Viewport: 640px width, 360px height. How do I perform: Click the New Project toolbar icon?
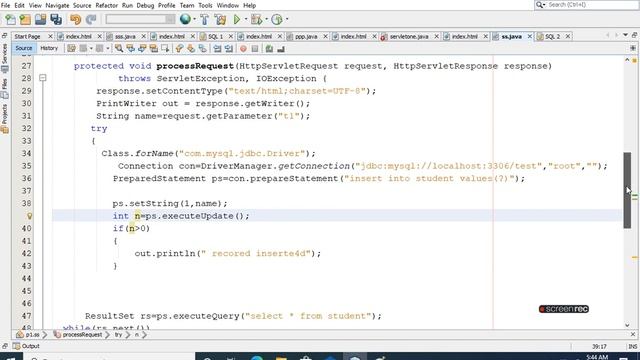point(25,19)
